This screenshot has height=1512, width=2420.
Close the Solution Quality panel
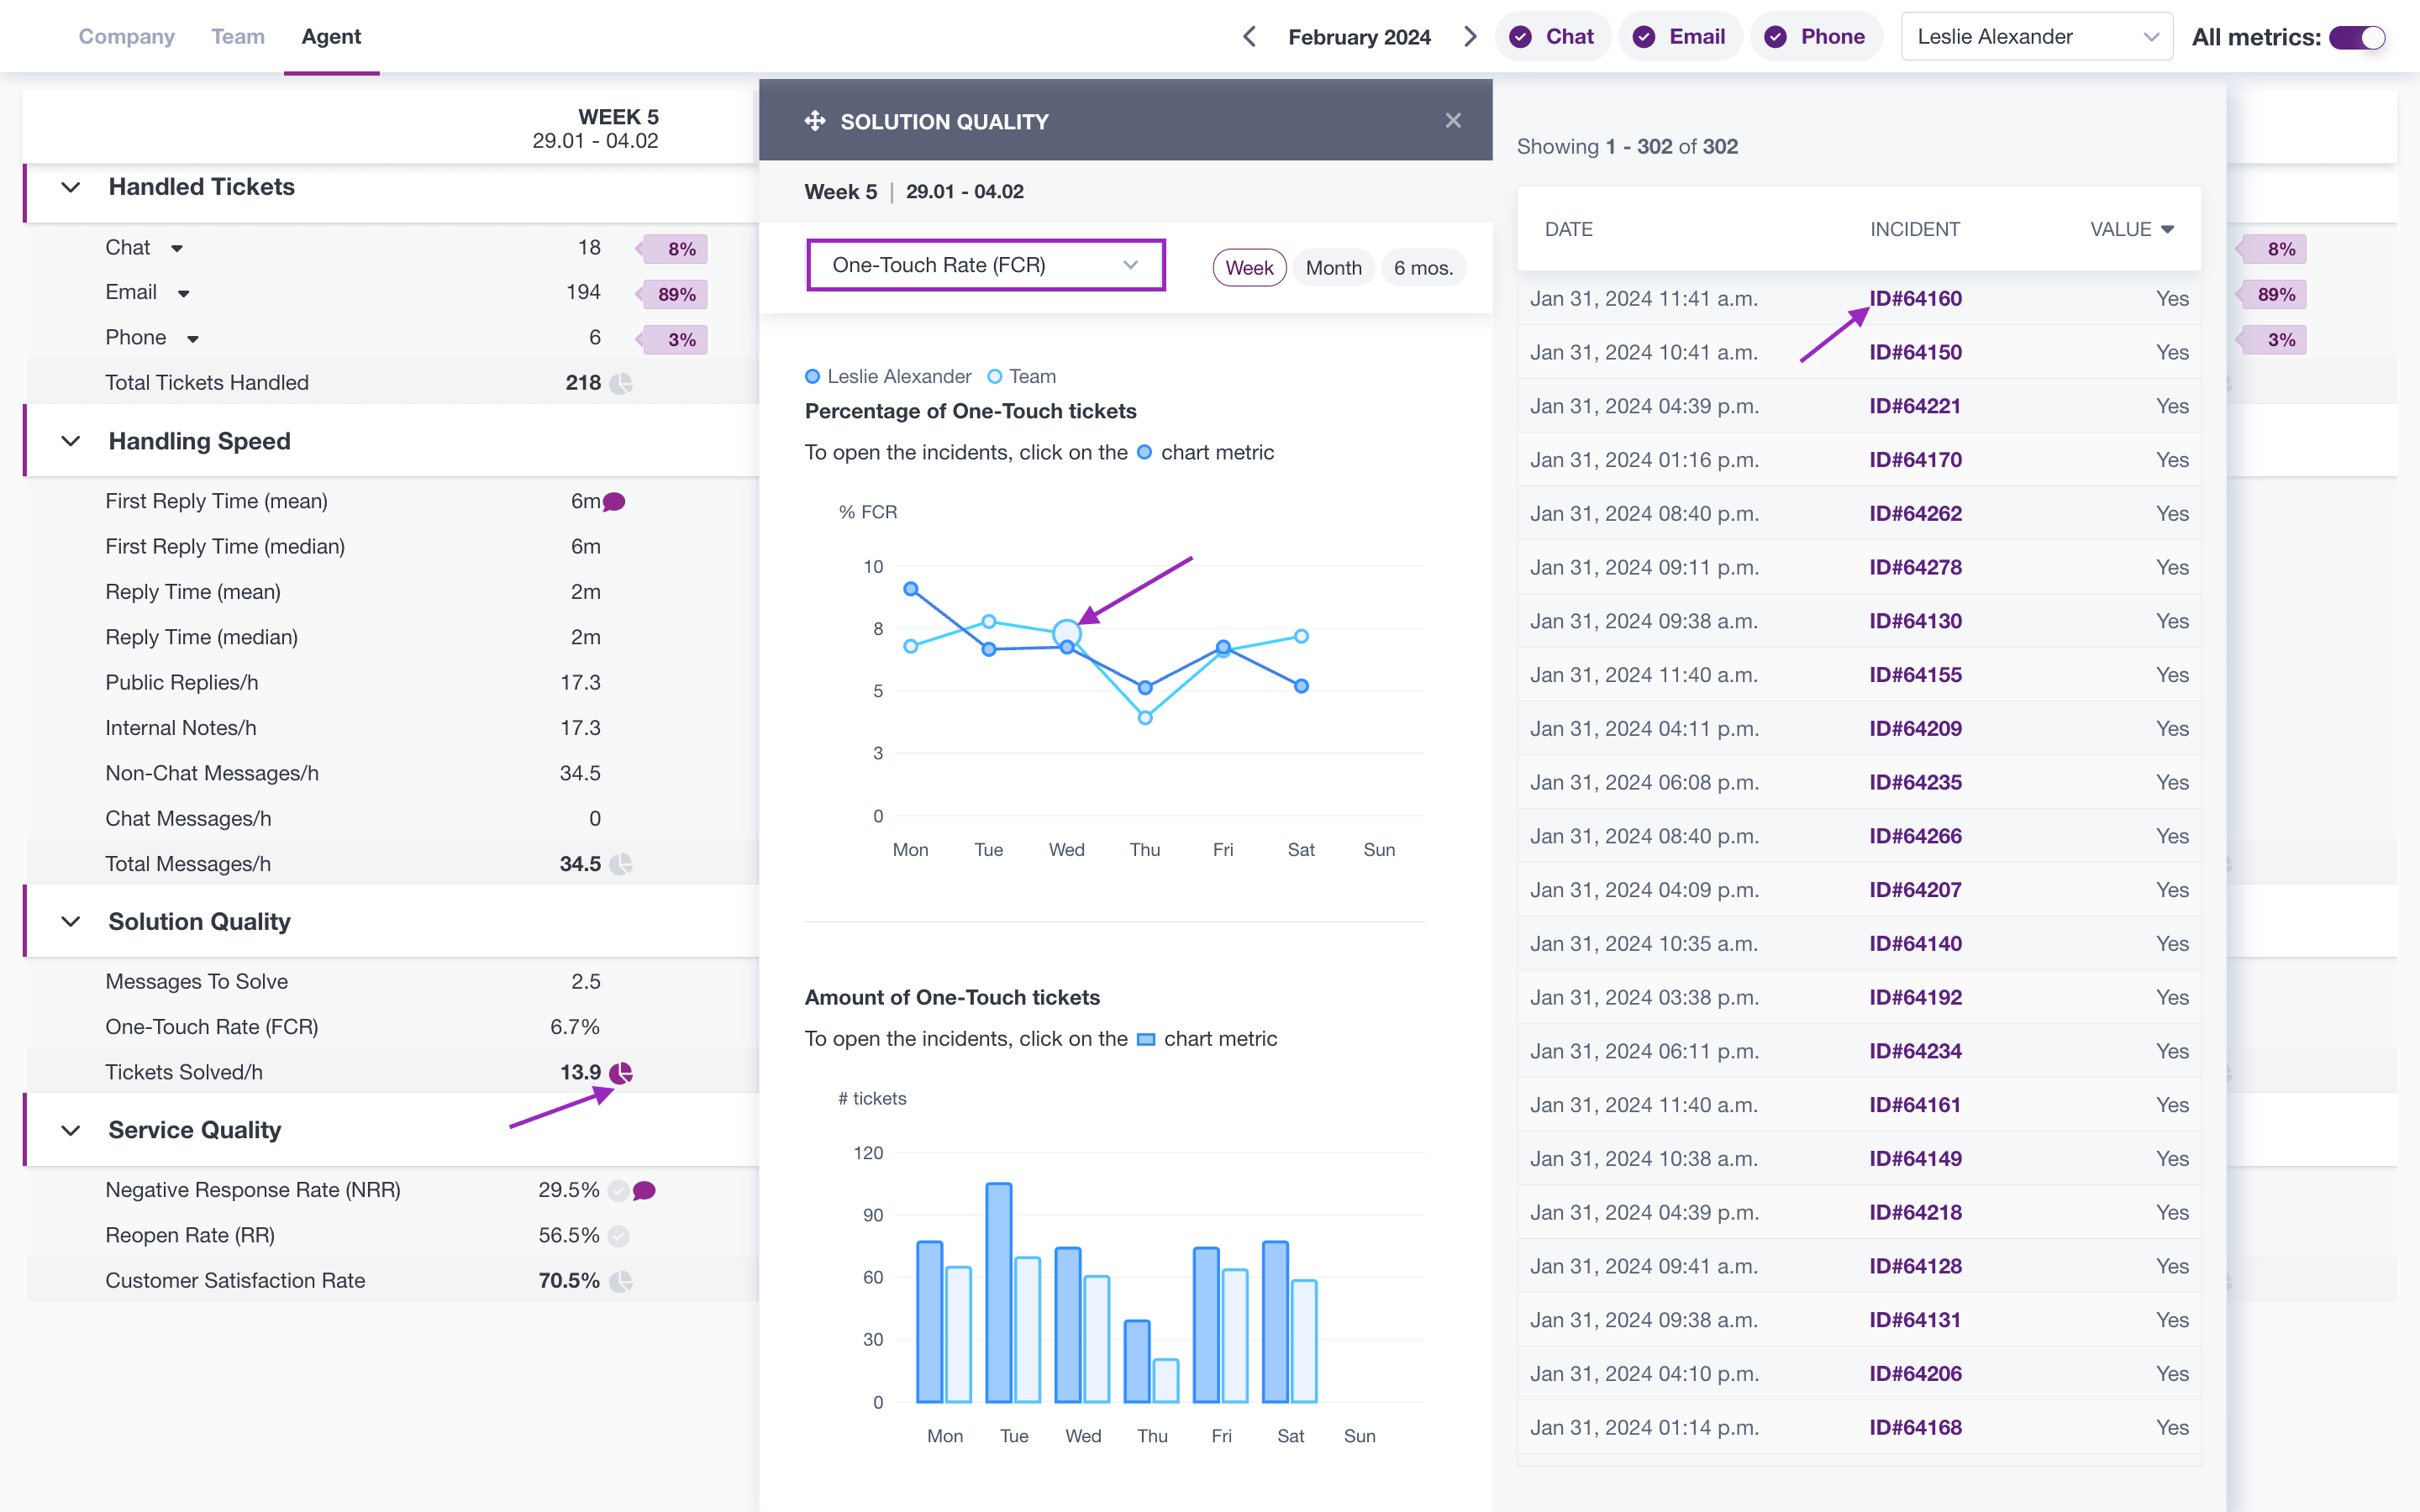click(x=1453, y=121)
